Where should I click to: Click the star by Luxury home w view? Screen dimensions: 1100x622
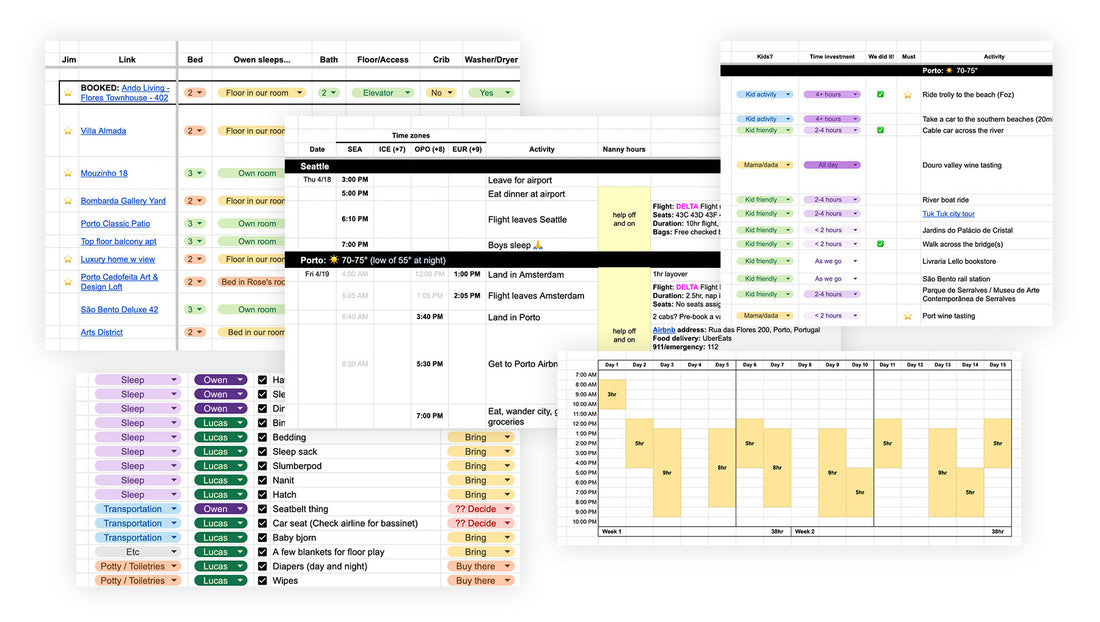pos(68,259)
